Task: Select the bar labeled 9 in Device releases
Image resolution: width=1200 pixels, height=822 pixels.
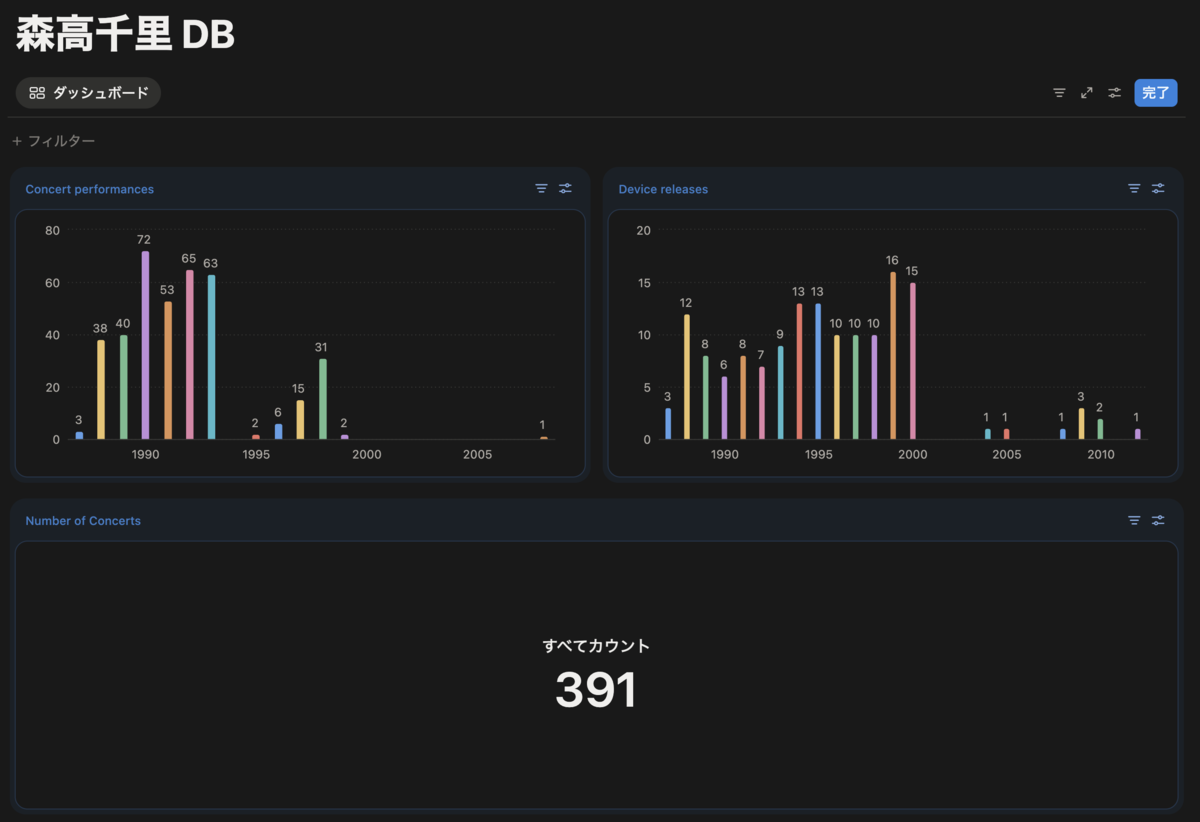Action: (x=780, y=393)
